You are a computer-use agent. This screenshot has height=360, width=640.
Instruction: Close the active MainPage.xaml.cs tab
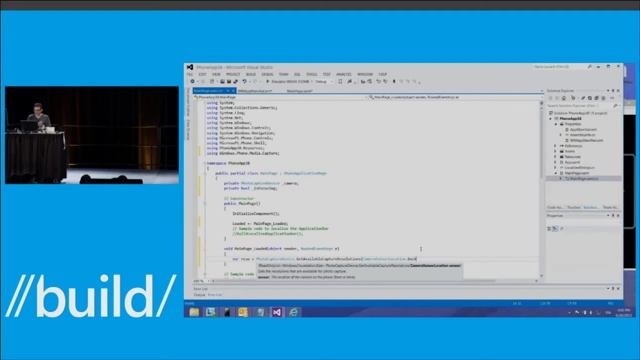coord(233,91)
